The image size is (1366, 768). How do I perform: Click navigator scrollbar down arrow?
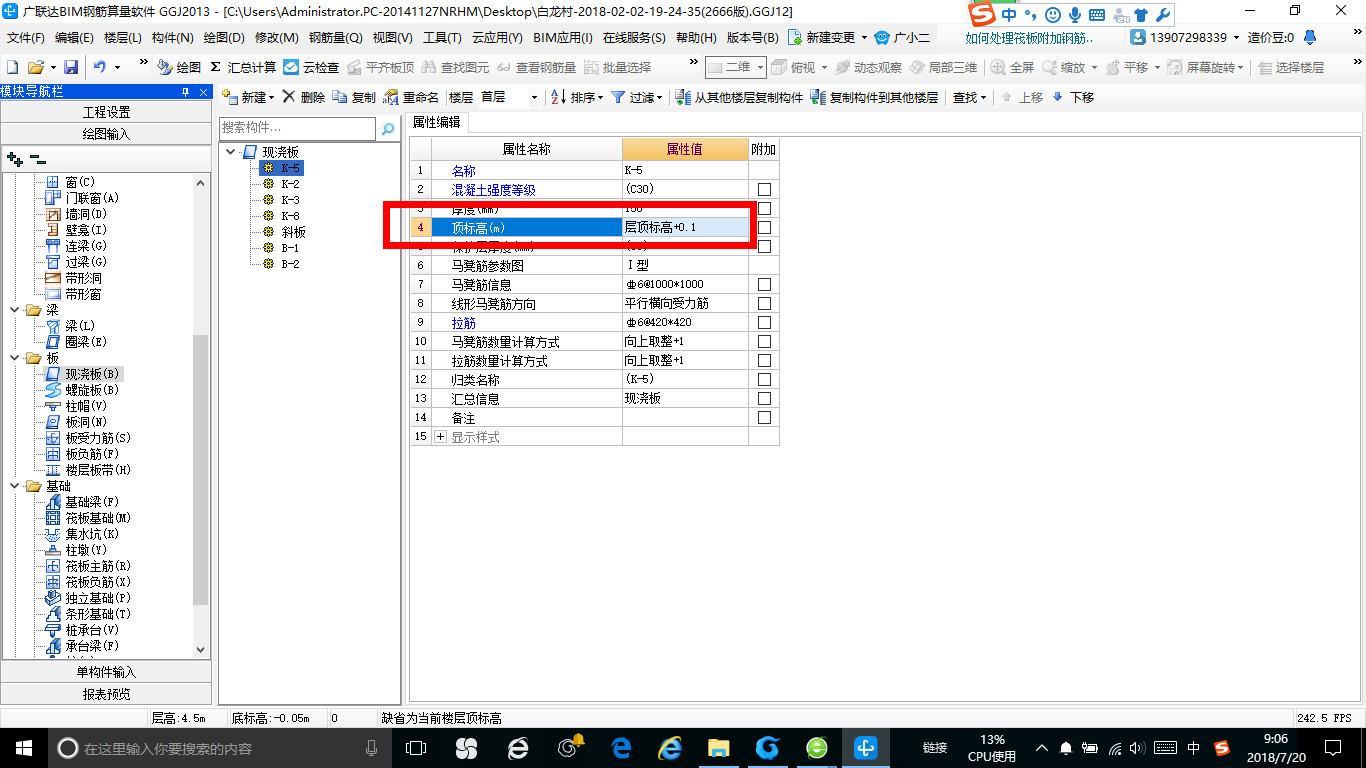201,648
